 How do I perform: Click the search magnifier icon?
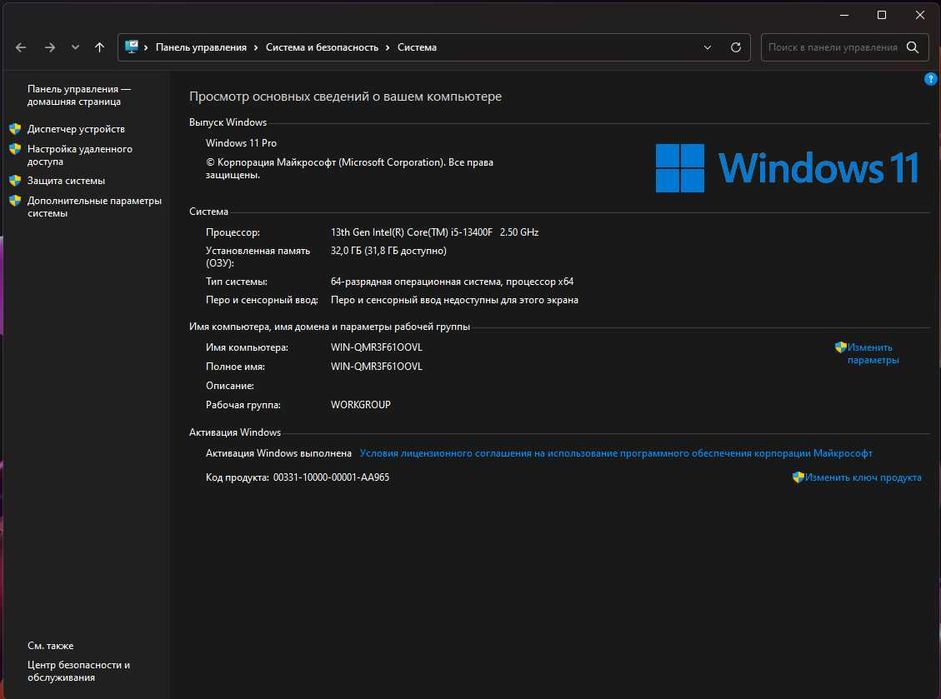pos(912,47)
